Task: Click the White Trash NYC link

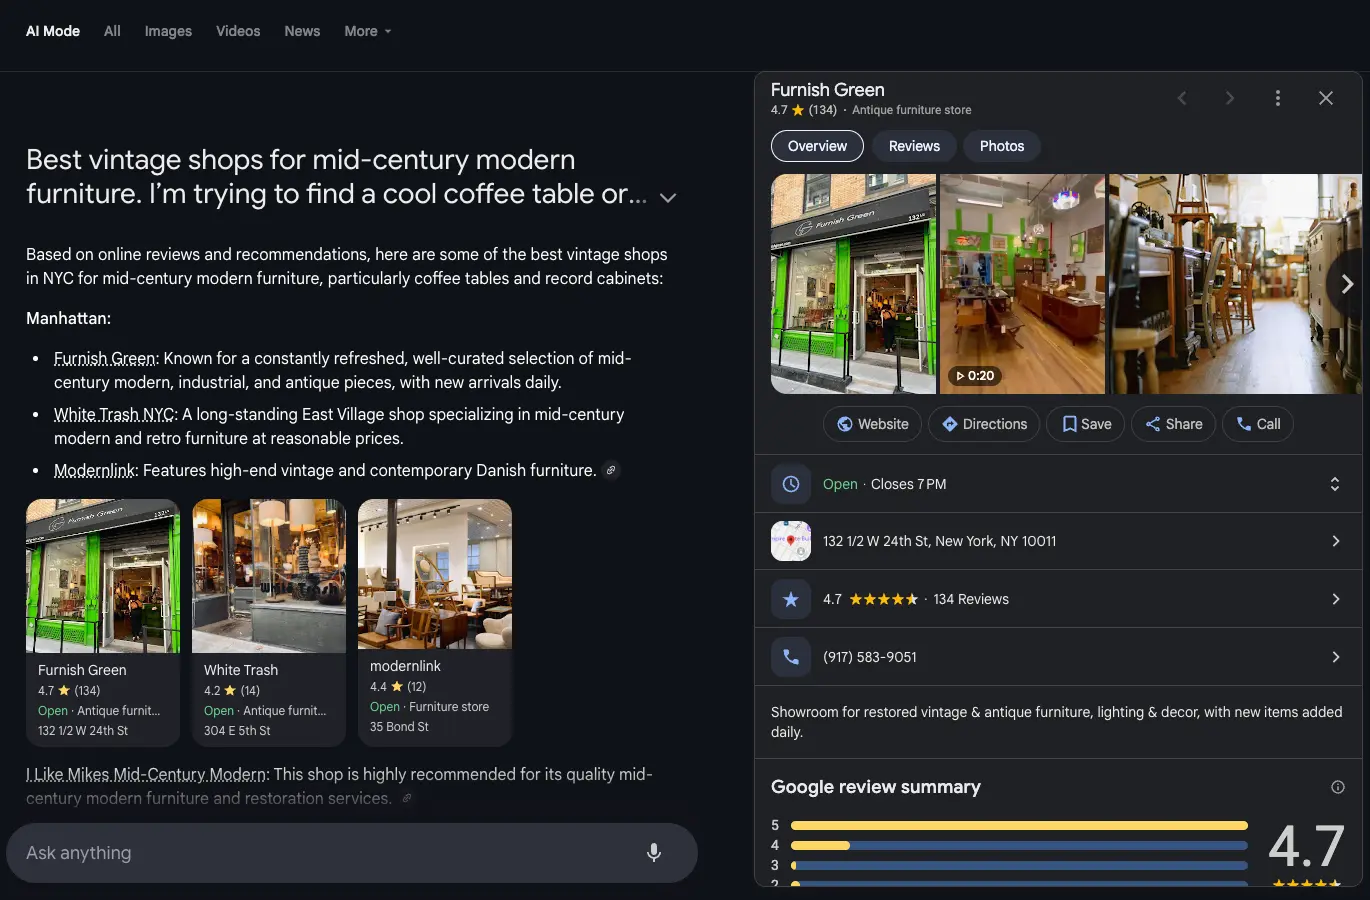Action: 114,414
